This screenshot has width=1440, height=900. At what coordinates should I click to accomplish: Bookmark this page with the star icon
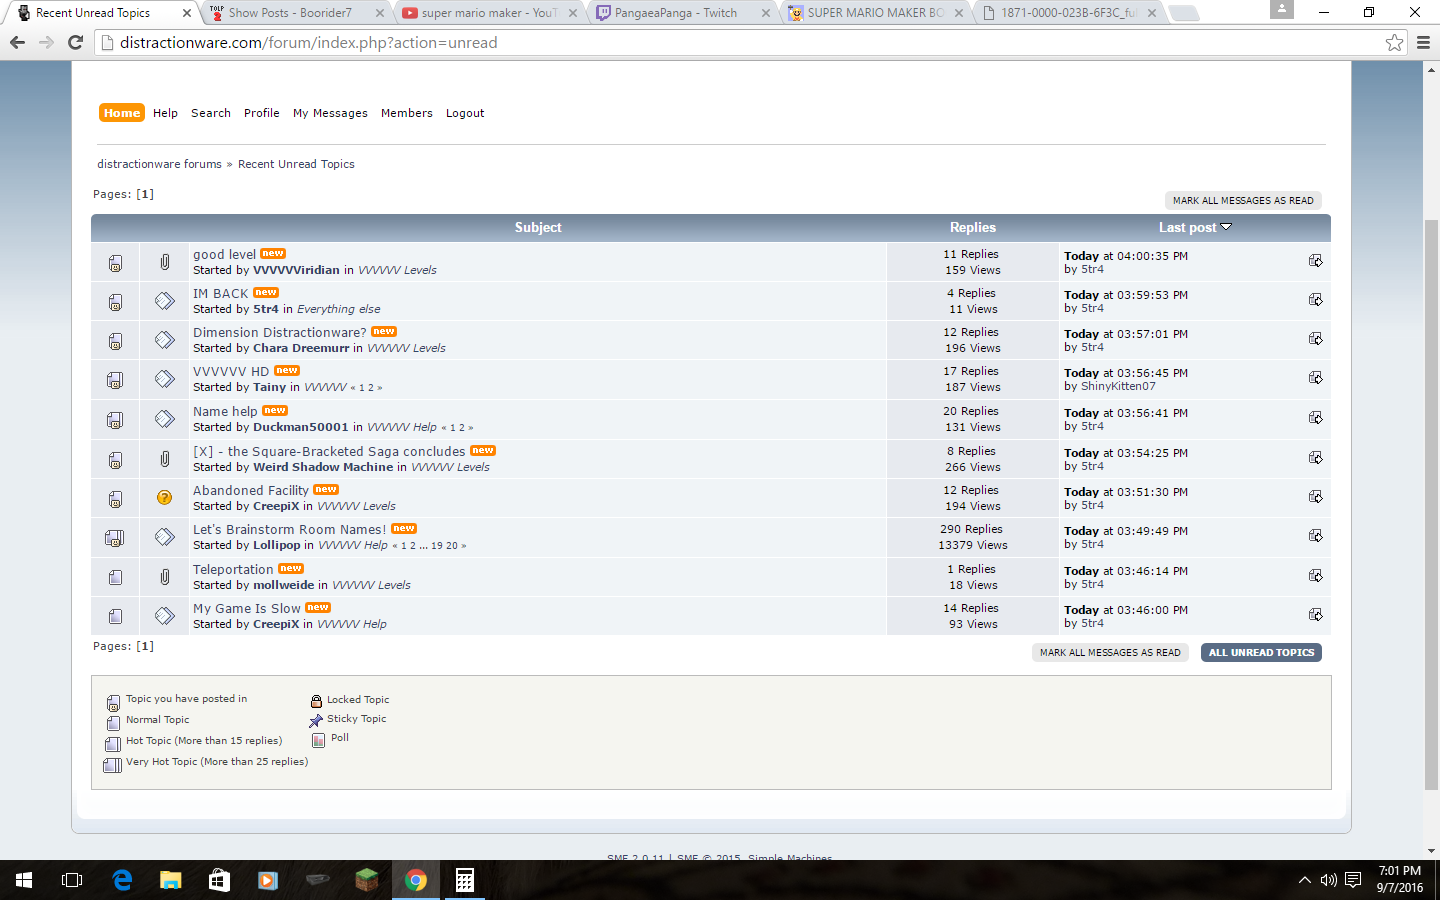pyautogui.click(x=1394, y=42)
